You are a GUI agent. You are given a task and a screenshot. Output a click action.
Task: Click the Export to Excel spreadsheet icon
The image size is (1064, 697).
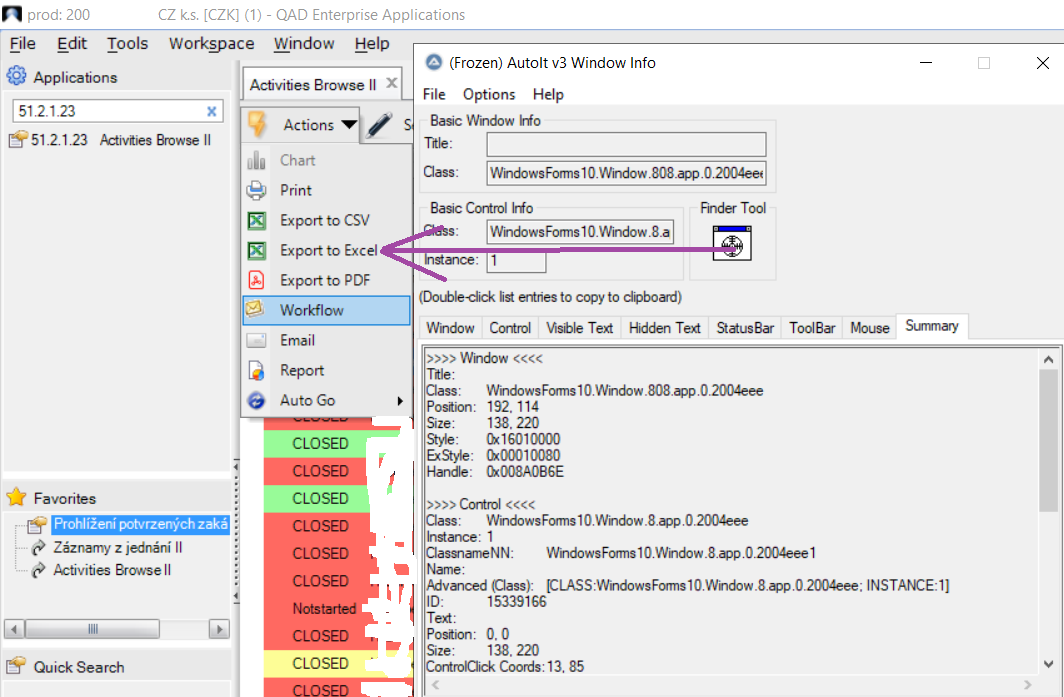pos(256,250)
